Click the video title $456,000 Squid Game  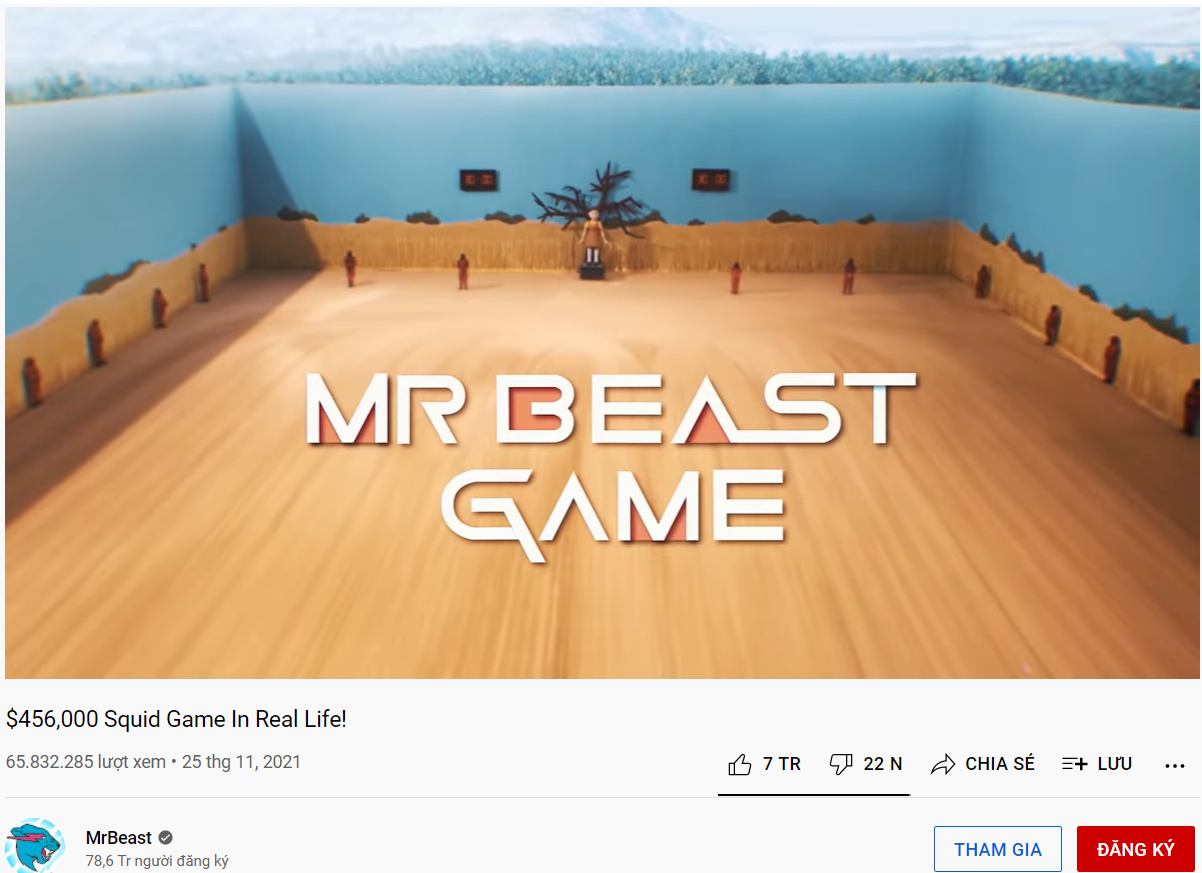(x=176, y=719)
